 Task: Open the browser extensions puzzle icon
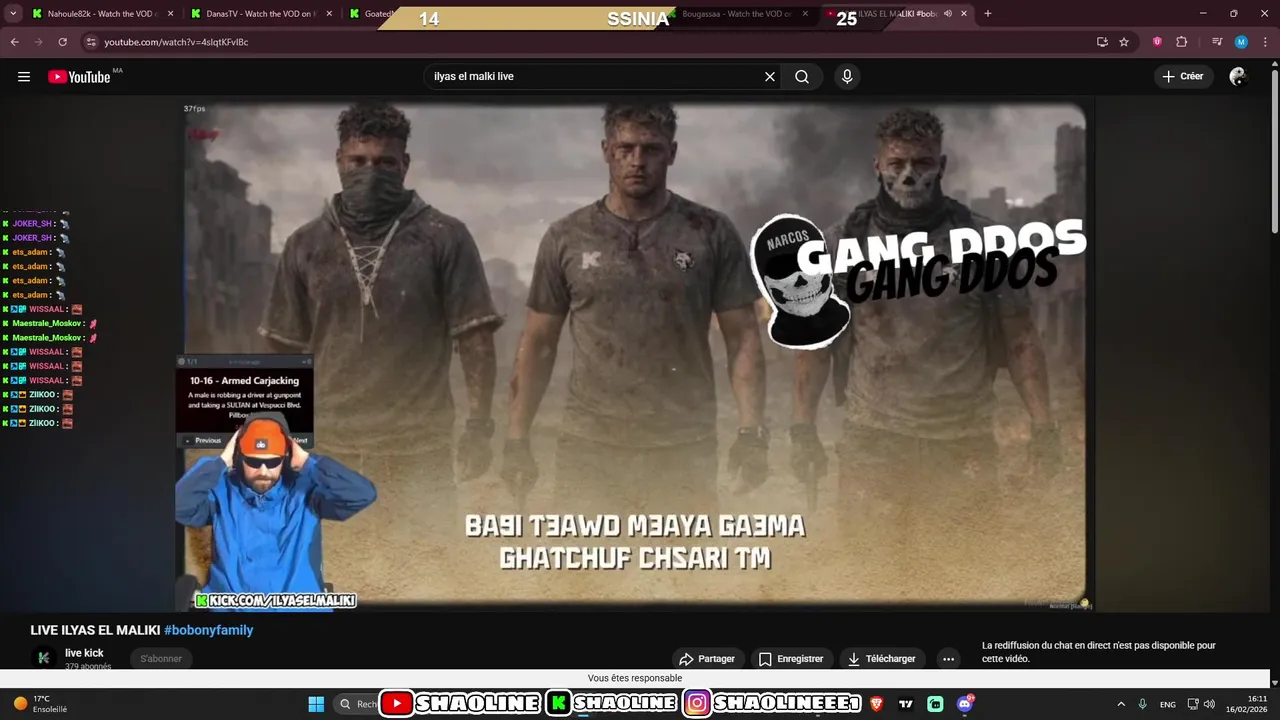[1182, 42]
